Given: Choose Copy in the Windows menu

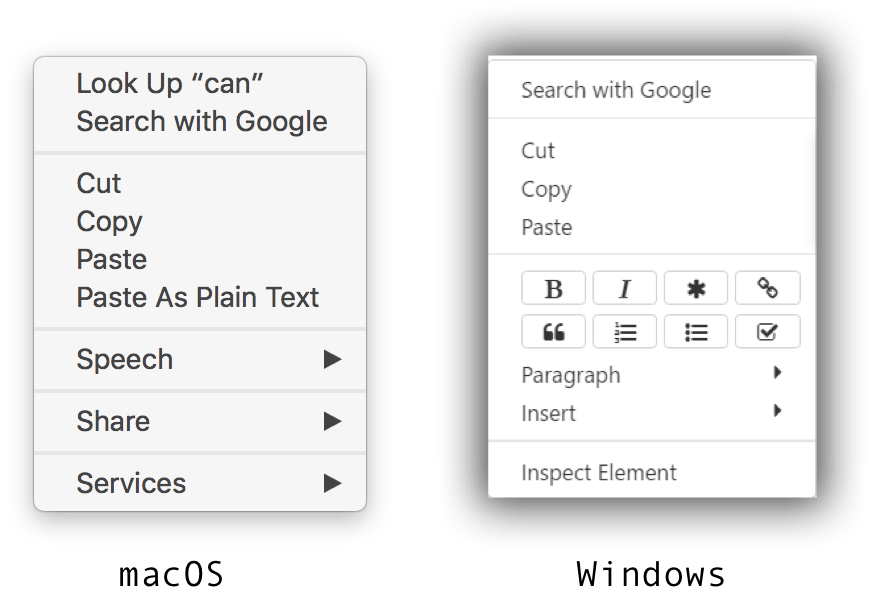Looking at the screenshot, I should (546, 189).
